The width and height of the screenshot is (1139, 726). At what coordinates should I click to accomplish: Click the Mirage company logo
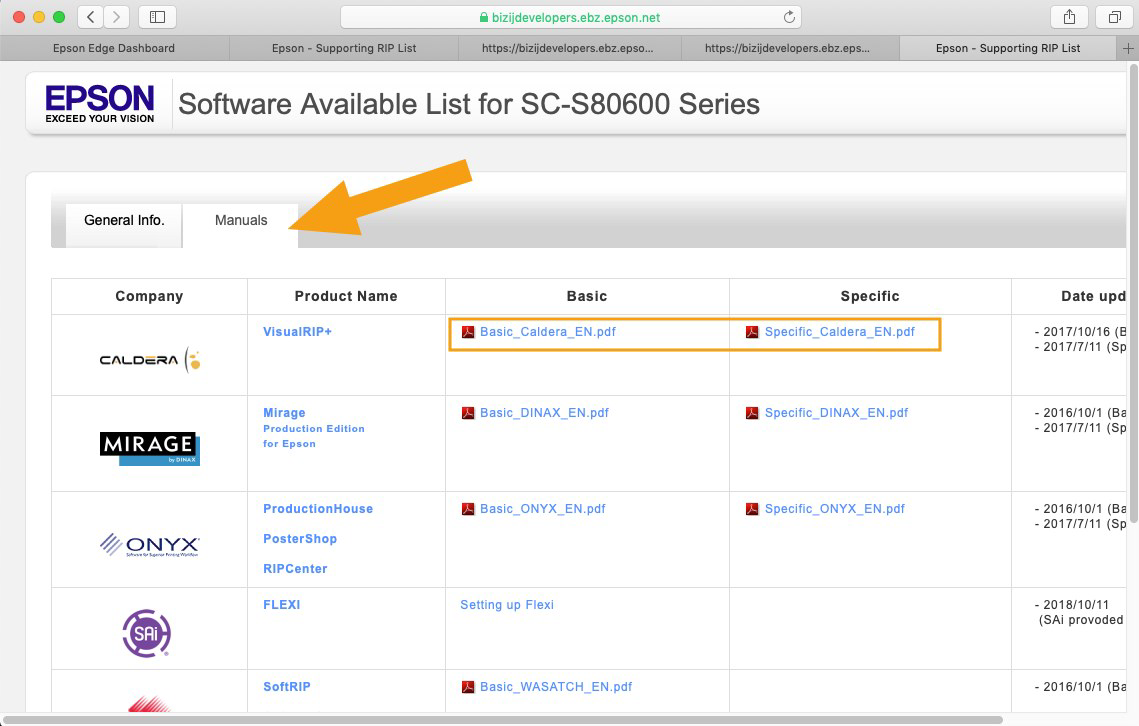pos(149,447)
